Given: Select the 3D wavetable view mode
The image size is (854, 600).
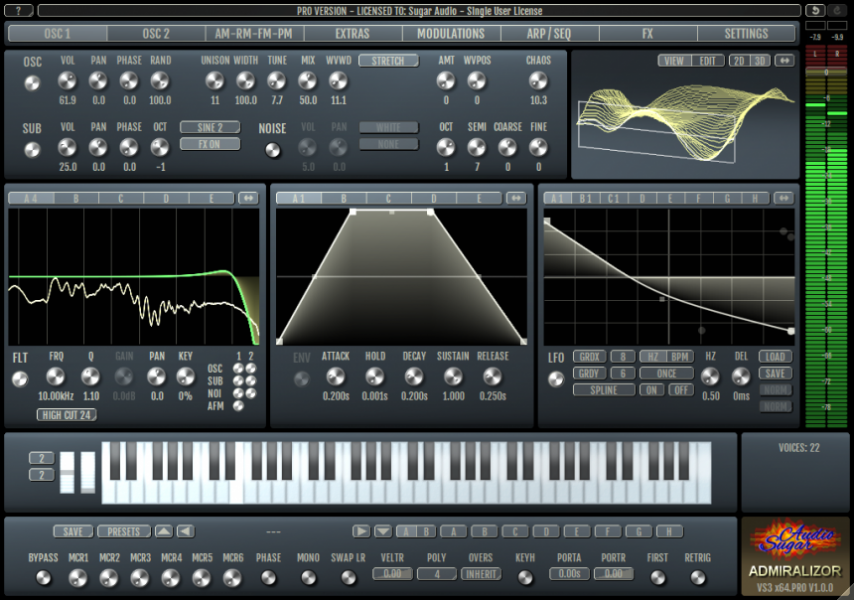Looking at the screenshot, I should (x=761, y=60).
